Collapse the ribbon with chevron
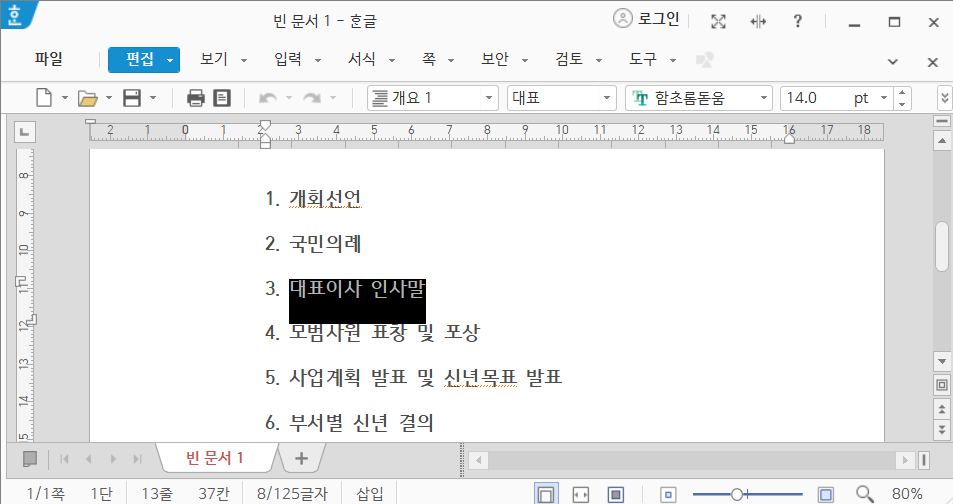The image size is (953, 504). (x=893, y=61)
